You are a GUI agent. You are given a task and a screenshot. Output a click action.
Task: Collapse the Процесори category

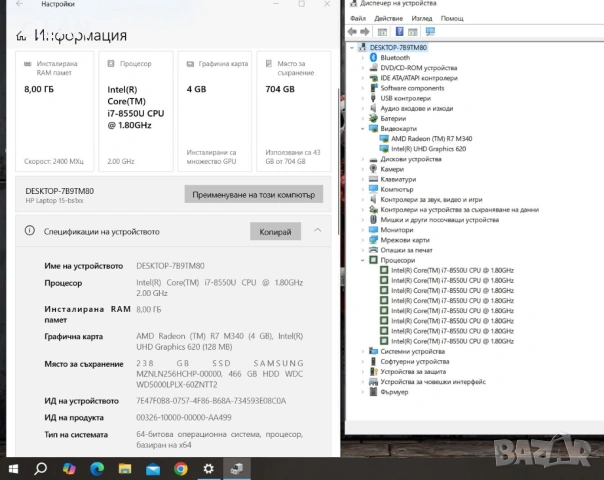click(362, 260)
